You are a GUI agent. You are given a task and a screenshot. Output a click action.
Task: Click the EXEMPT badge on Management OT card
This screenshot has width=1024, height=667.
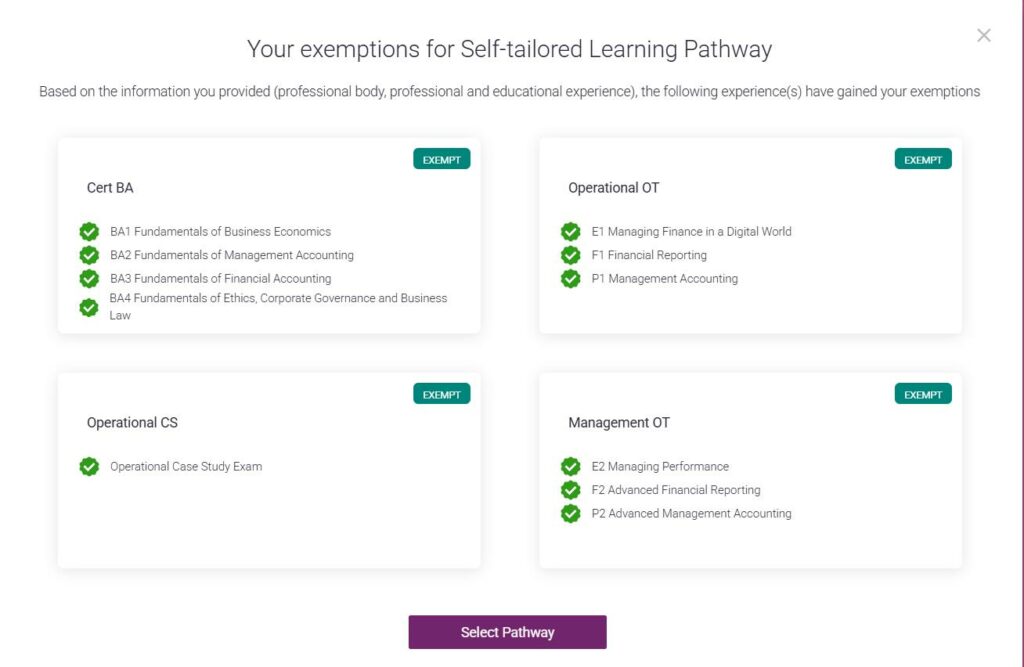[923, 394]
